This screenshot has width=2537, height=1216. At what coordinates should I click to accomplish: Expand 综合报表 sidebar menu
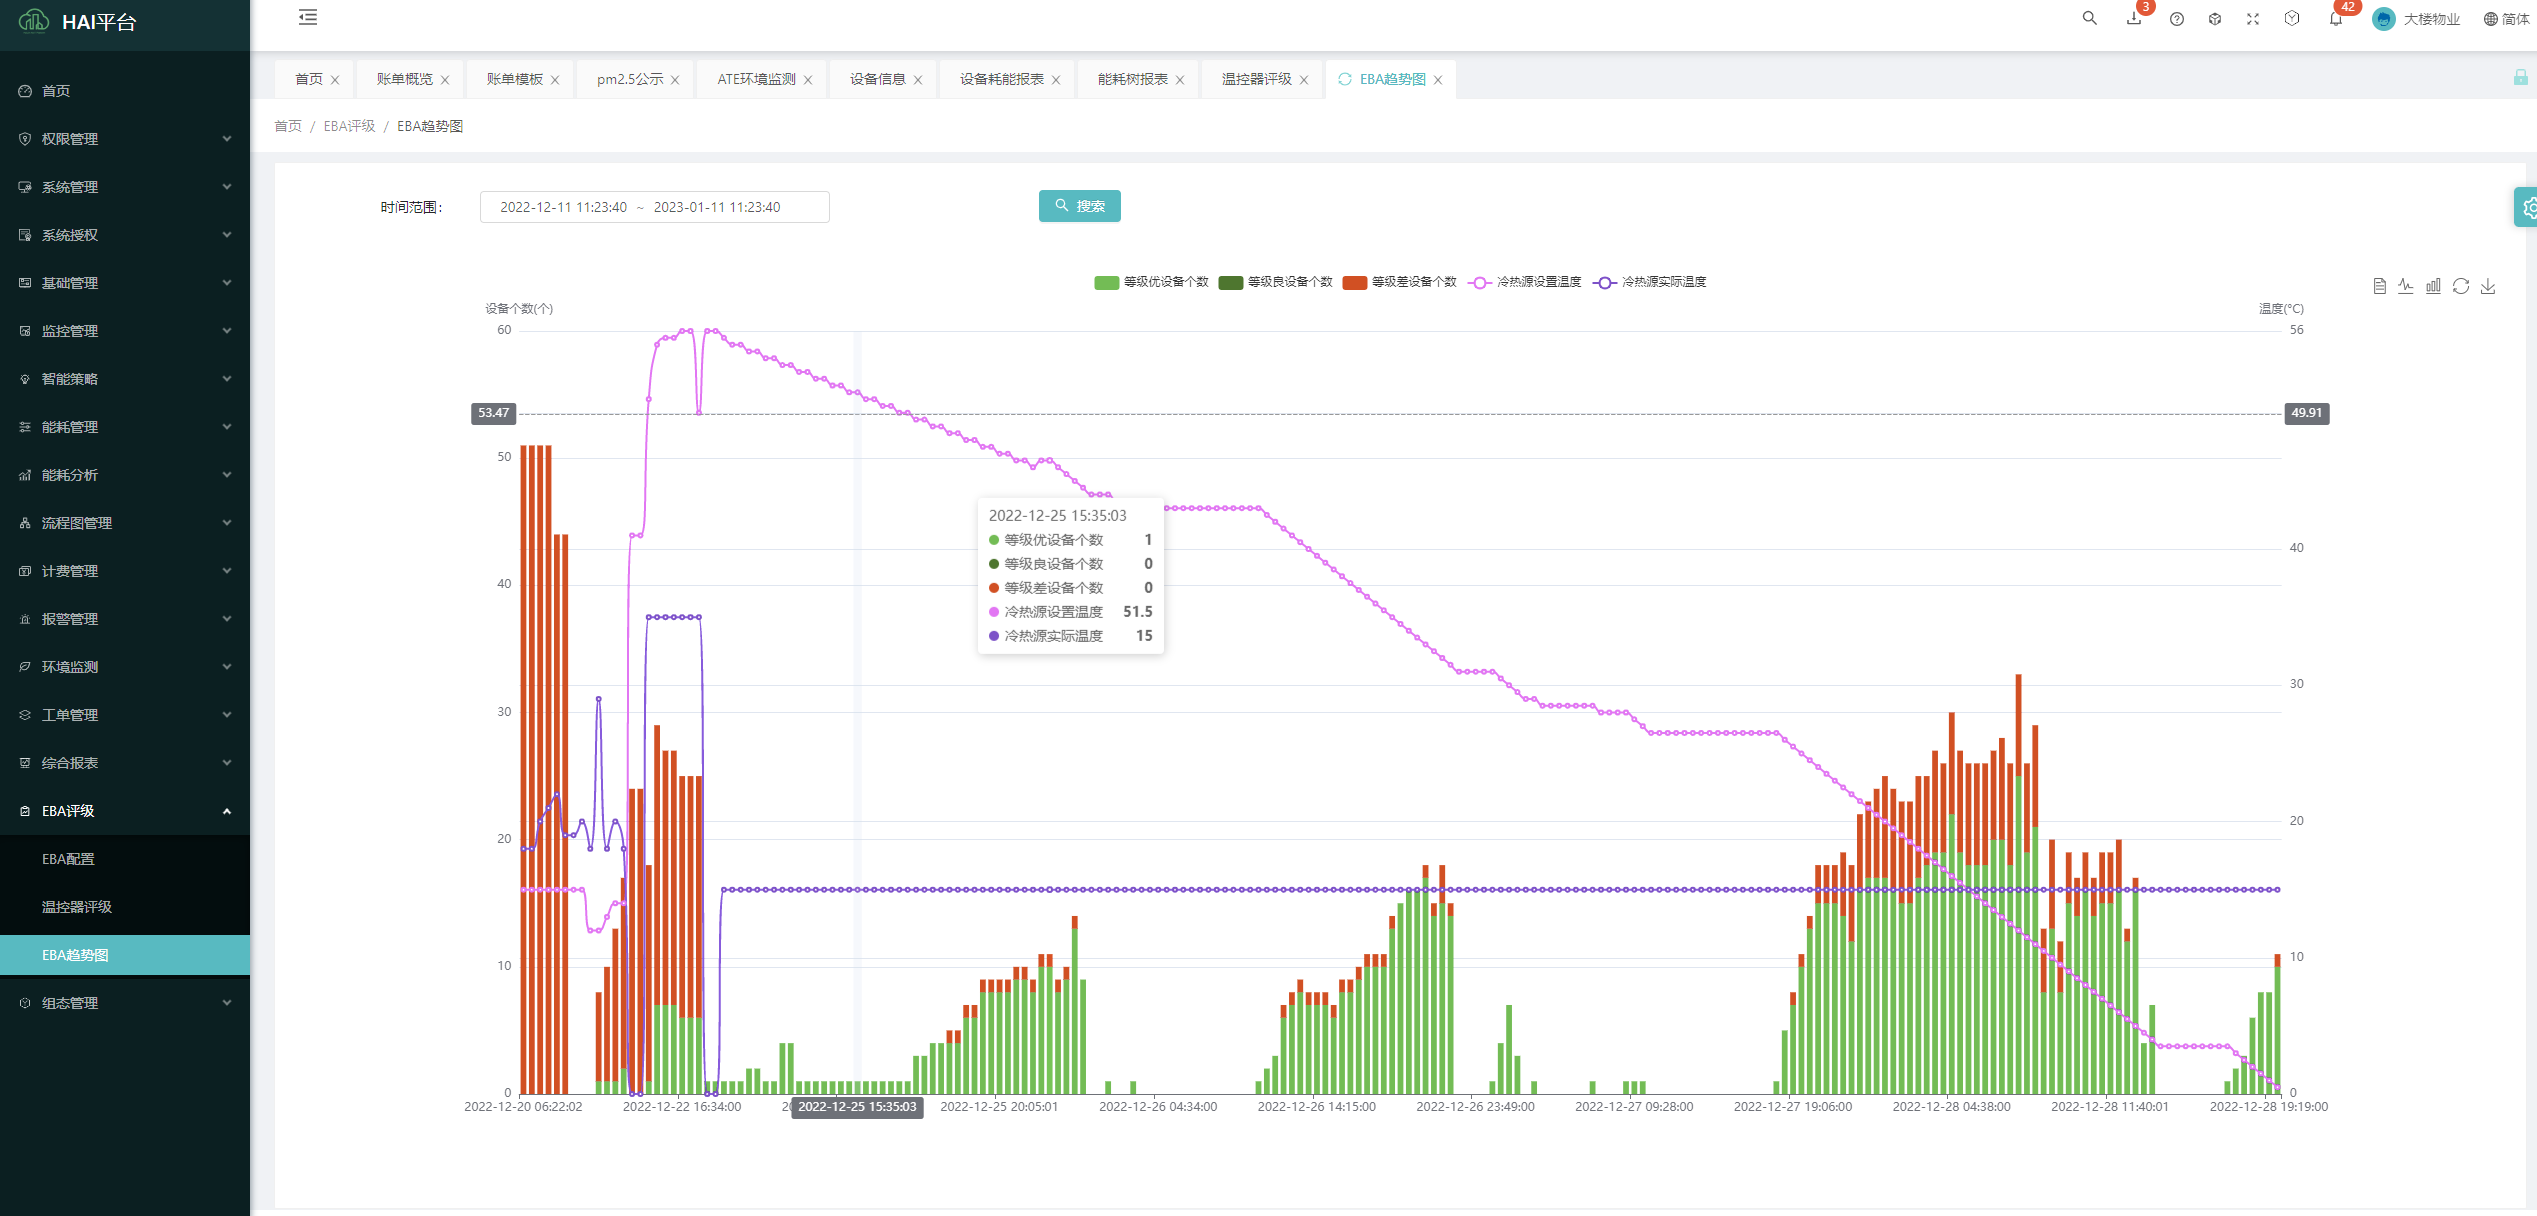point(125,763)
